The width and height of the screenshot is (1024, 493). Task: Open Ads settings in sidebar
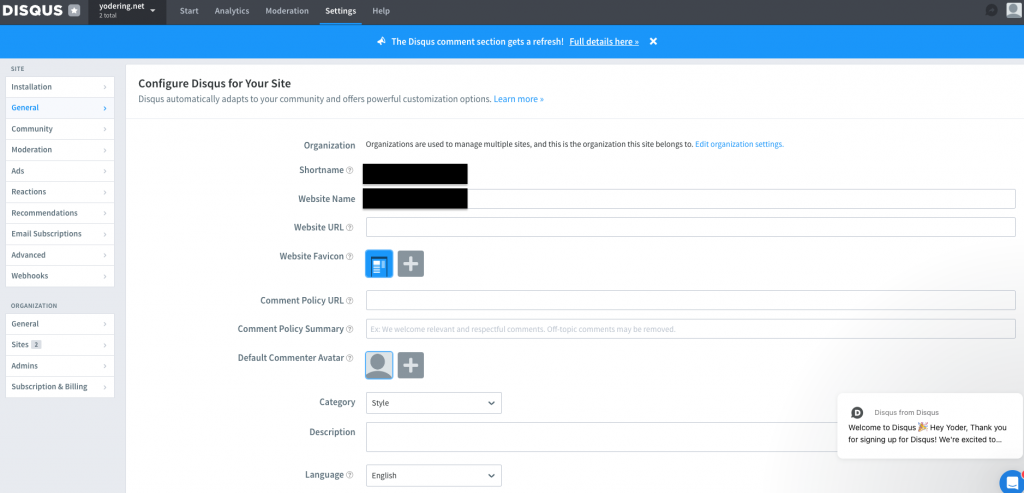59,171
